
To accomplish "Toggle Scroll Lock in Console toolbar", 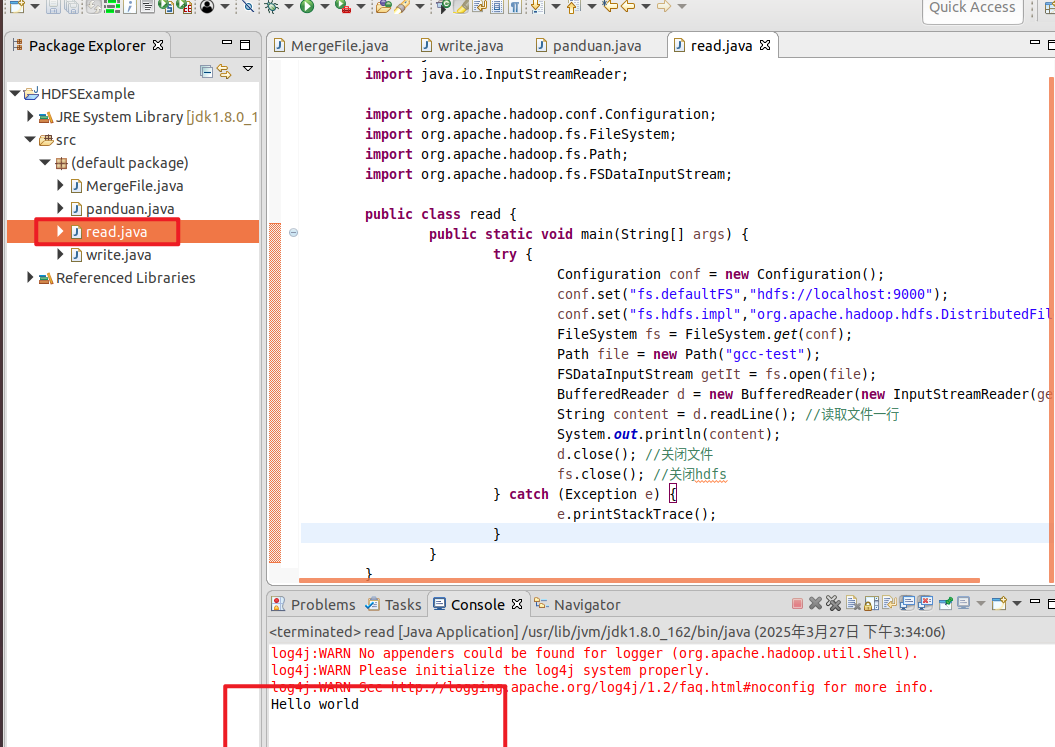I will click(870, 604).
